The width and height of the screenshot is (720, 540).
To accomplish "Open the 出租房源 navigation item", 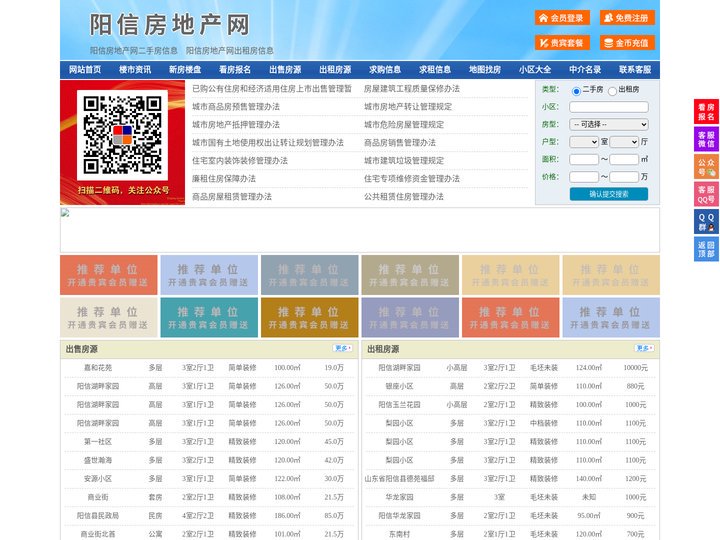I will pos(335,70).
